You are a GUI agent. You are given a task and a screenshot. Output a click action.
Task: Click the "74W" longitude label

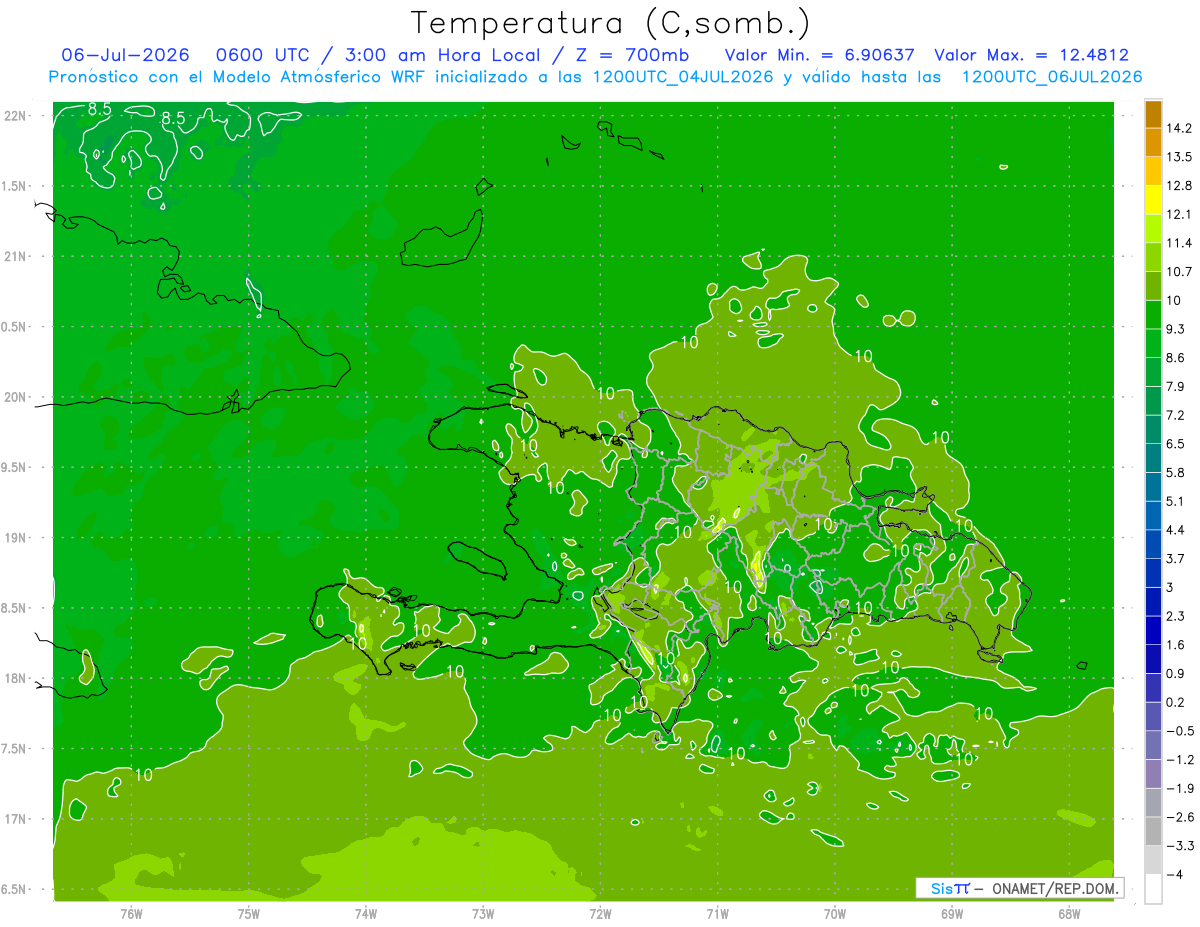point(365,913)
